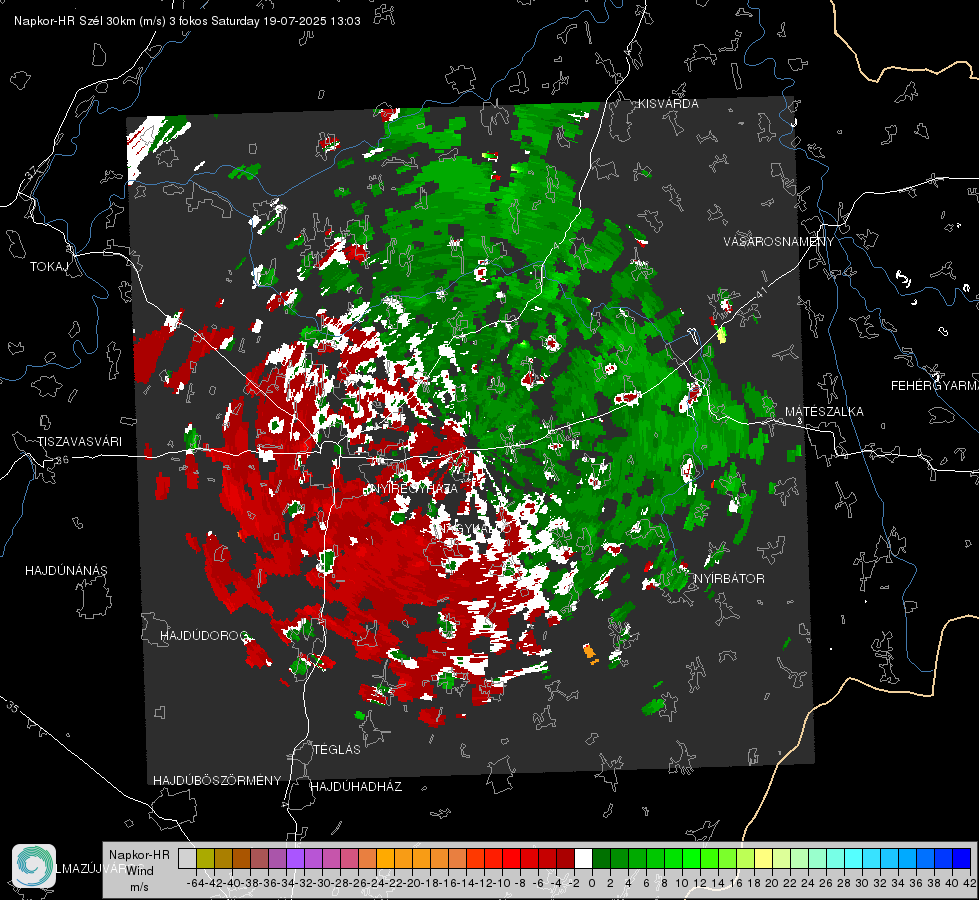Click the NYÍREGYHÁZA label at radar center

[x=414, y=488]
